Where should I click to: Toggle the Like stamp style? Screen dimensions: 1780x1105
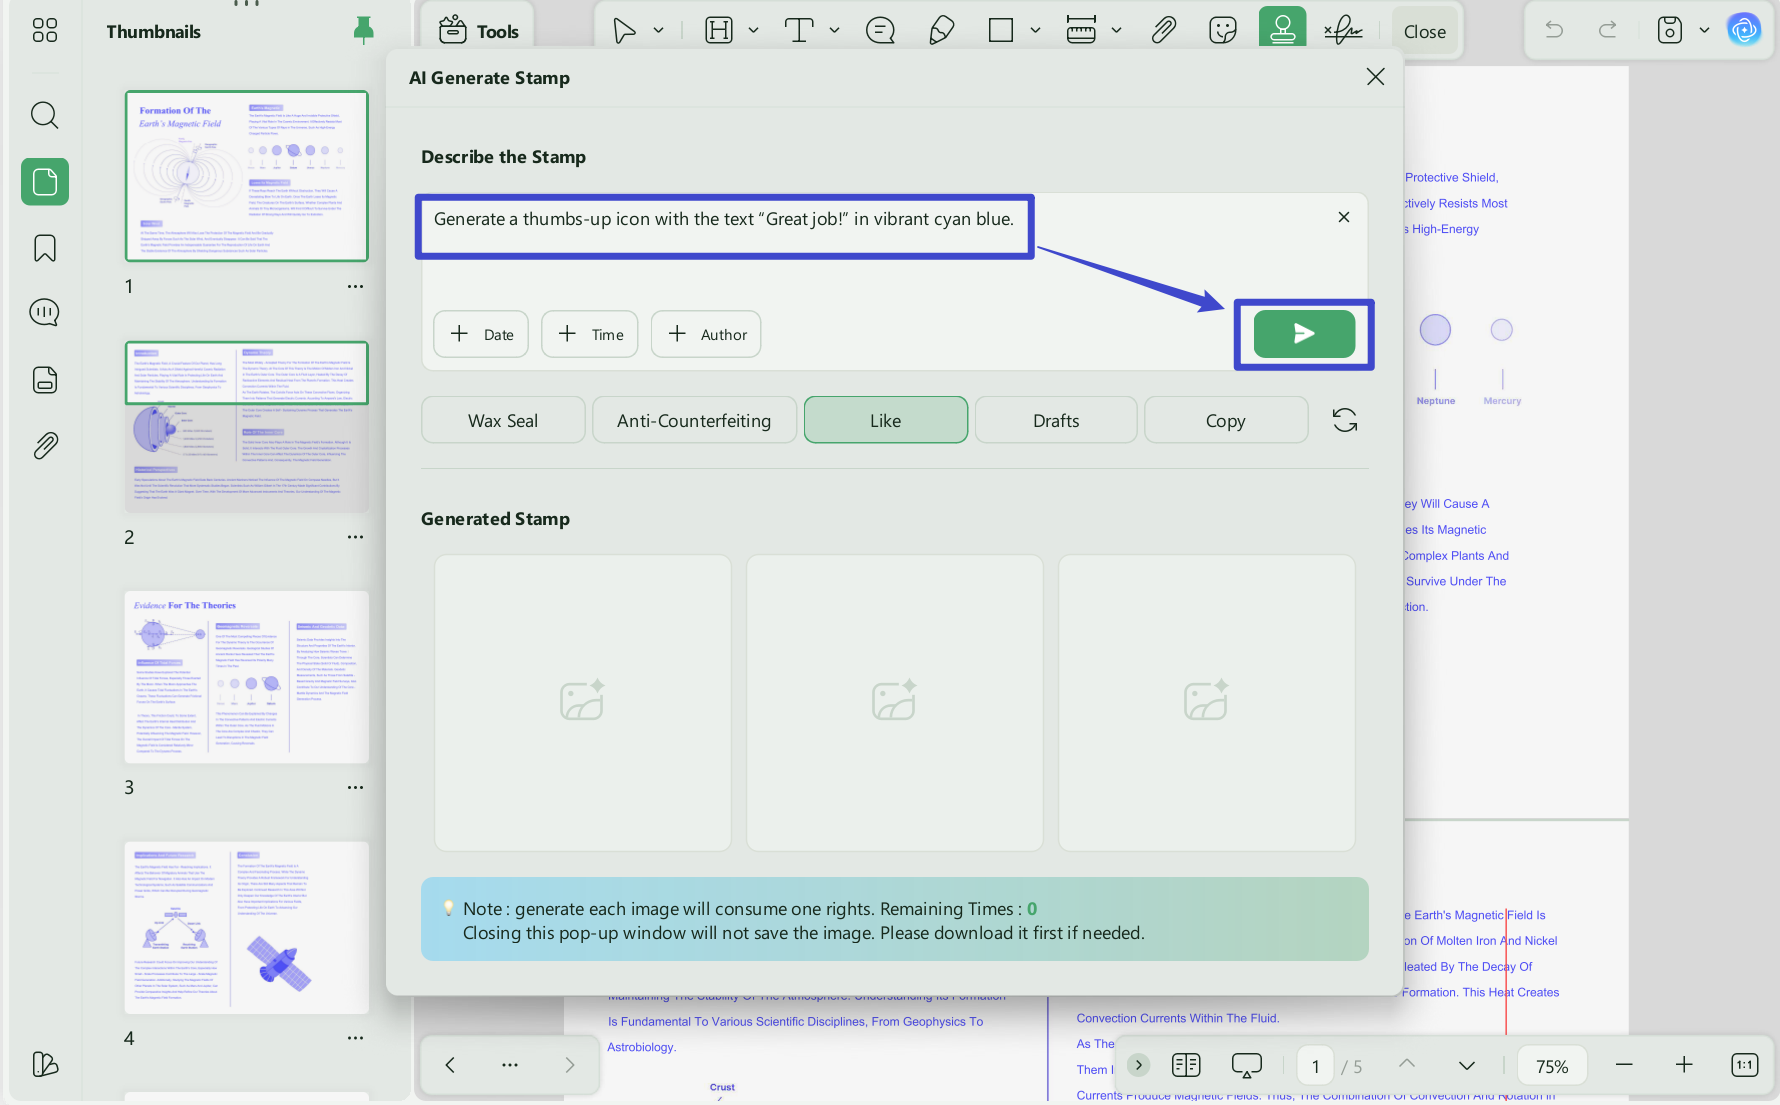click(x=885, y=420)
